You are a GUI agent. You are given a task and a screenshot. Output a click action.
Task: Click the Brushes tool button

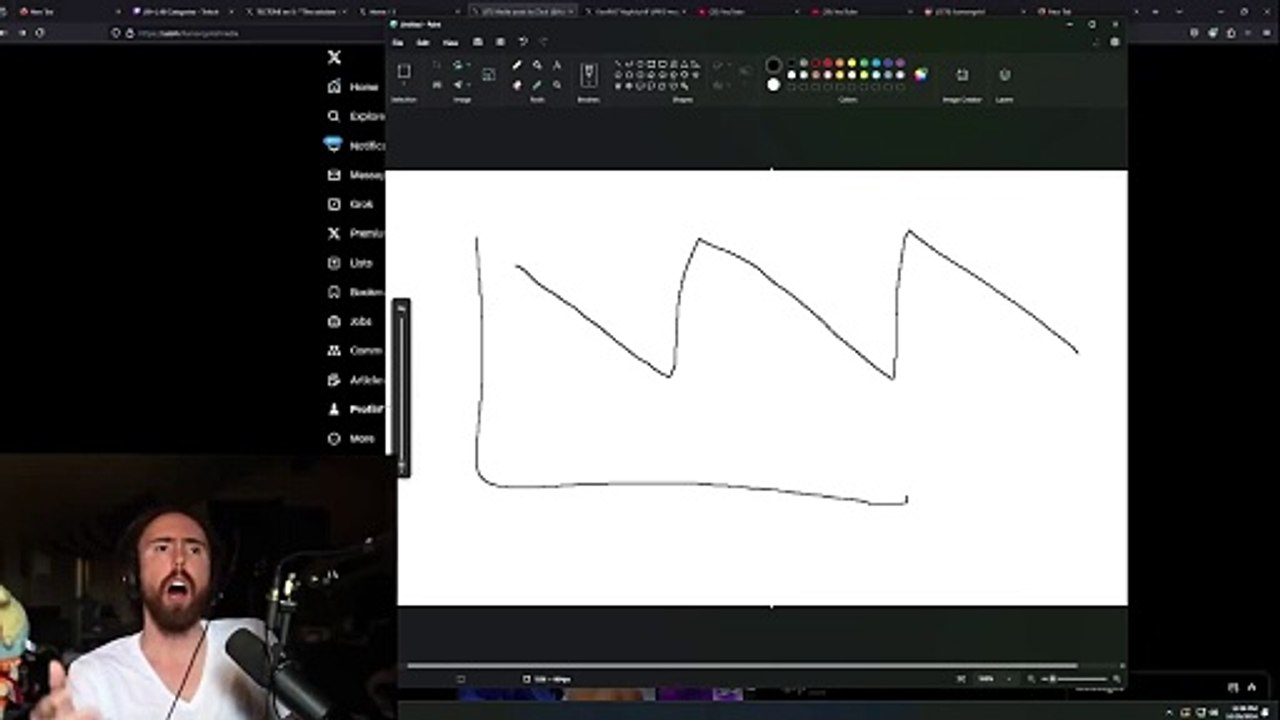coord(589,74)
